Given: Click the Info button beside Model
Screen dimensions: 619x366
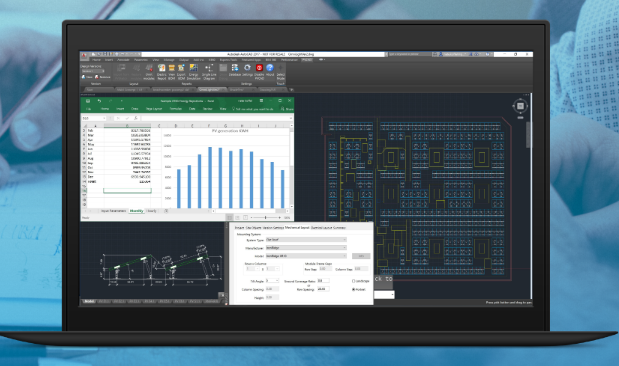Looking at the screenshot, I should point(361,256).
